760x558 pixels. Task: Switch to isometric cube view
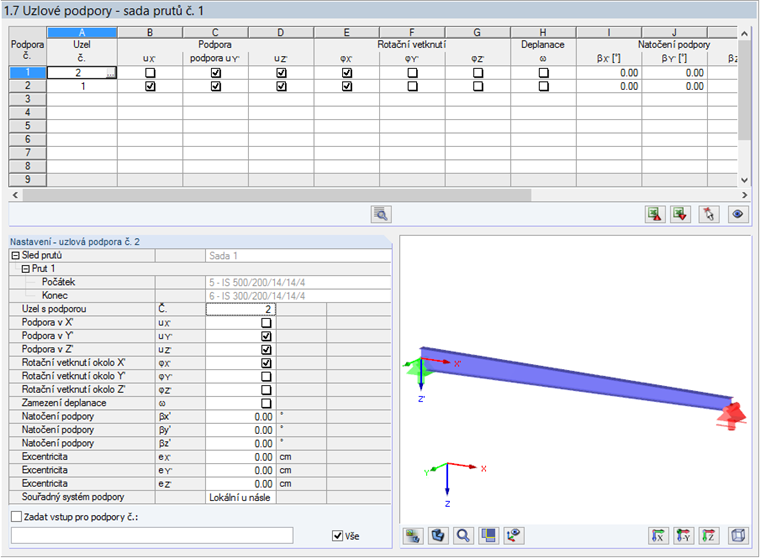point(738,536)
